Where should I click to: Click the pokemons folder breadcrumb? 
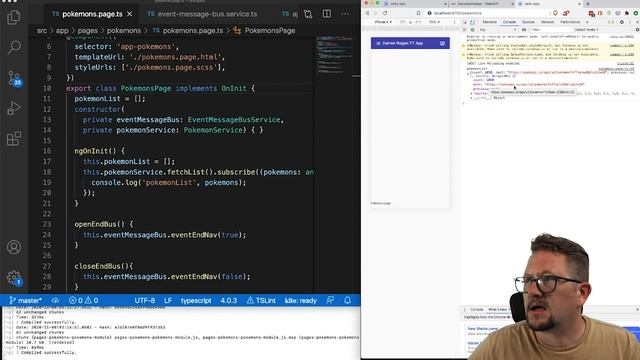click(x=124, y=31)
